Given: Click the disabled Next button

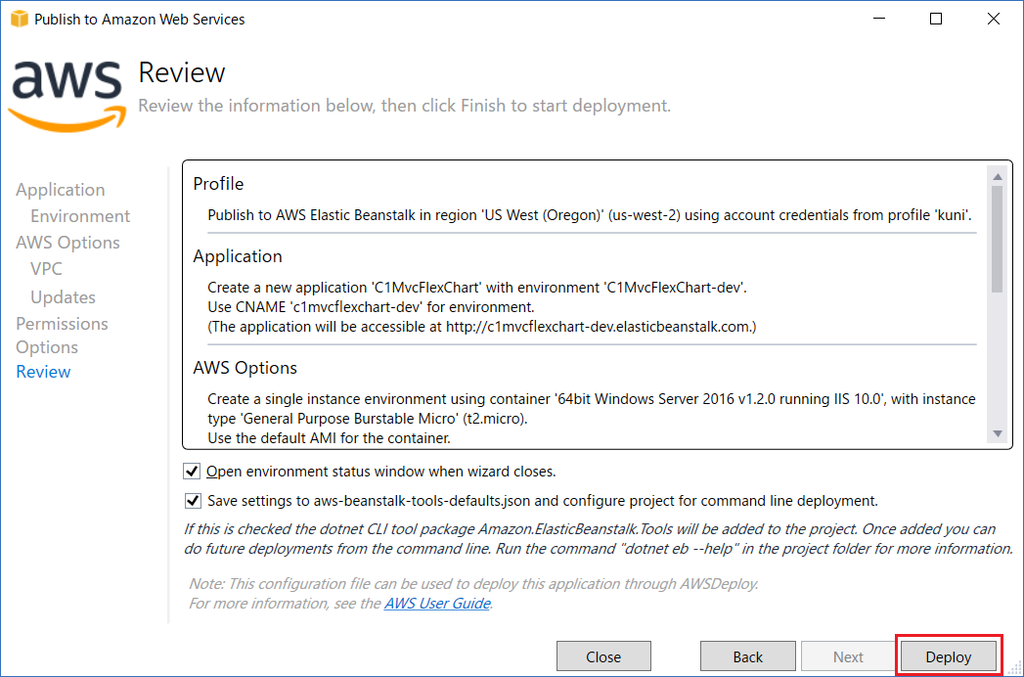Looking at the screenshot, I should (x=848, y=656).
